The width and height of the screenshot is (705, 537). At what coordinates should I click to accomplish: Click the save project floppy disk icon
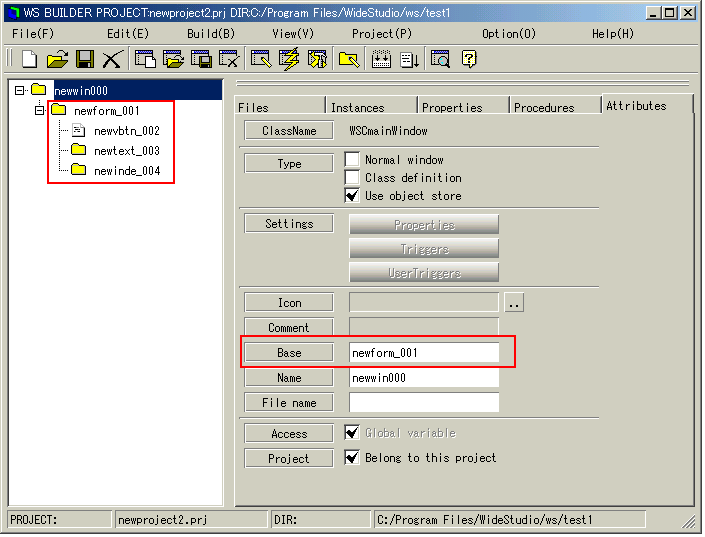click(x=85, y=59)
